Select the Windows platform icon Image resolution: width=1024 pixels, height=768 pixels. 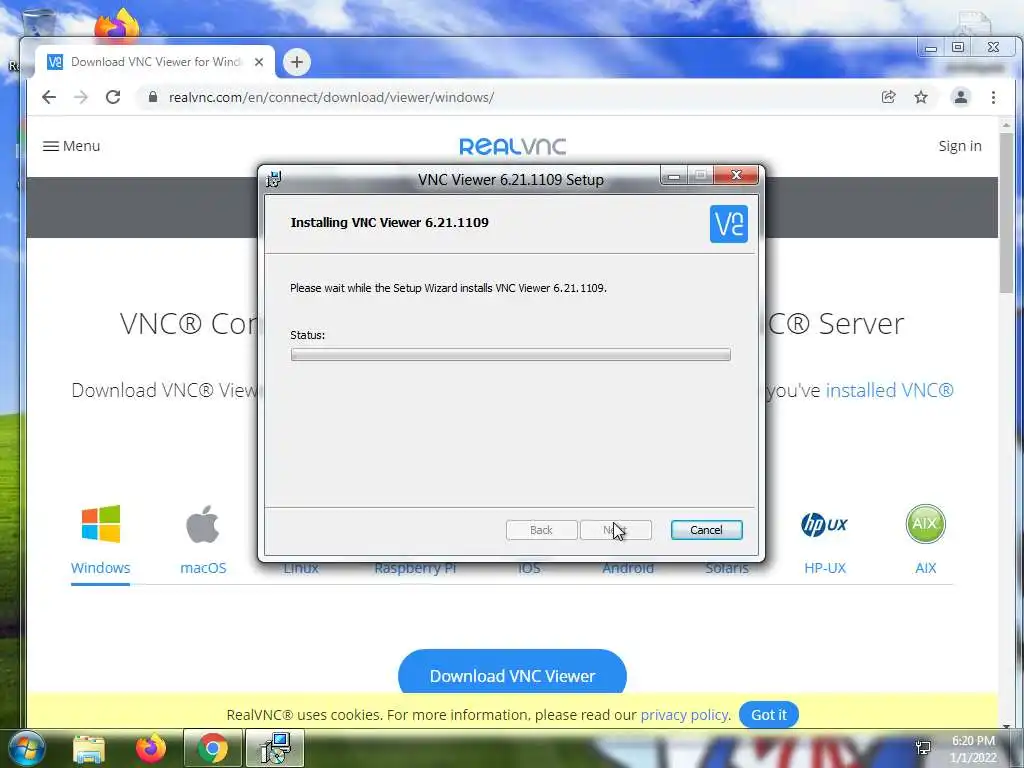[101, 524]
